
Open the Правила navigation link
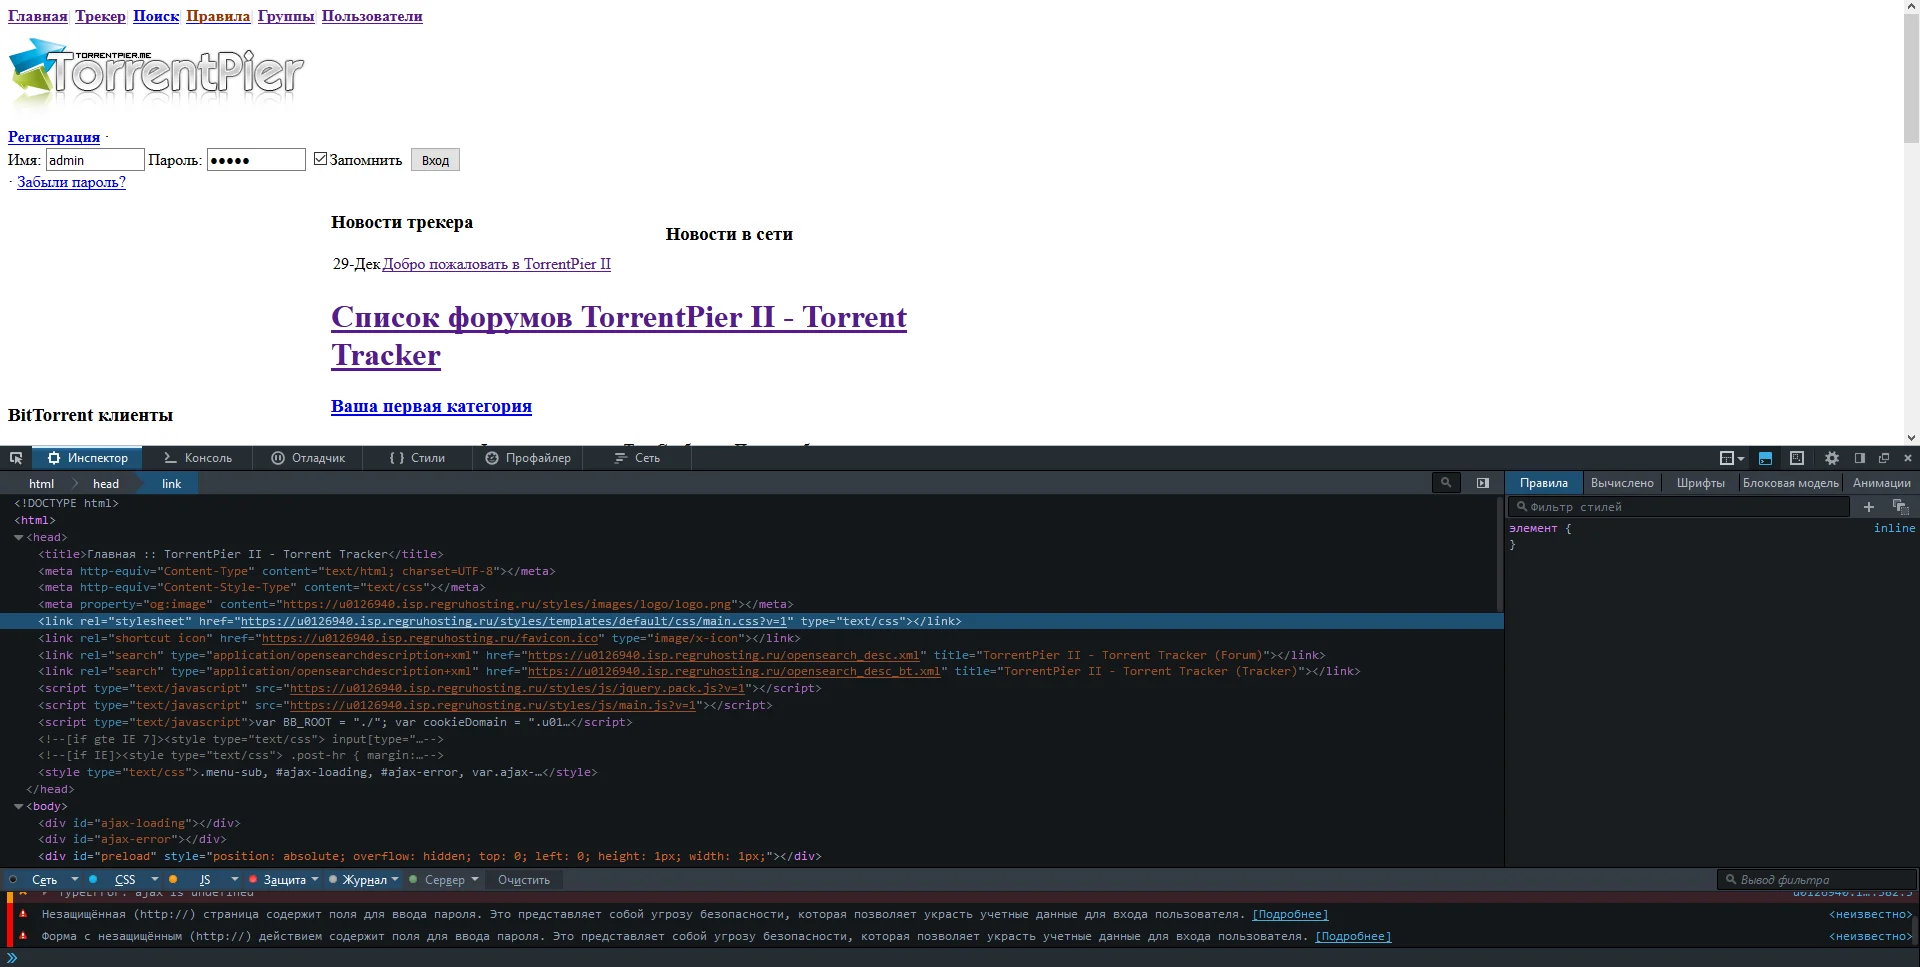coord(218,16)
